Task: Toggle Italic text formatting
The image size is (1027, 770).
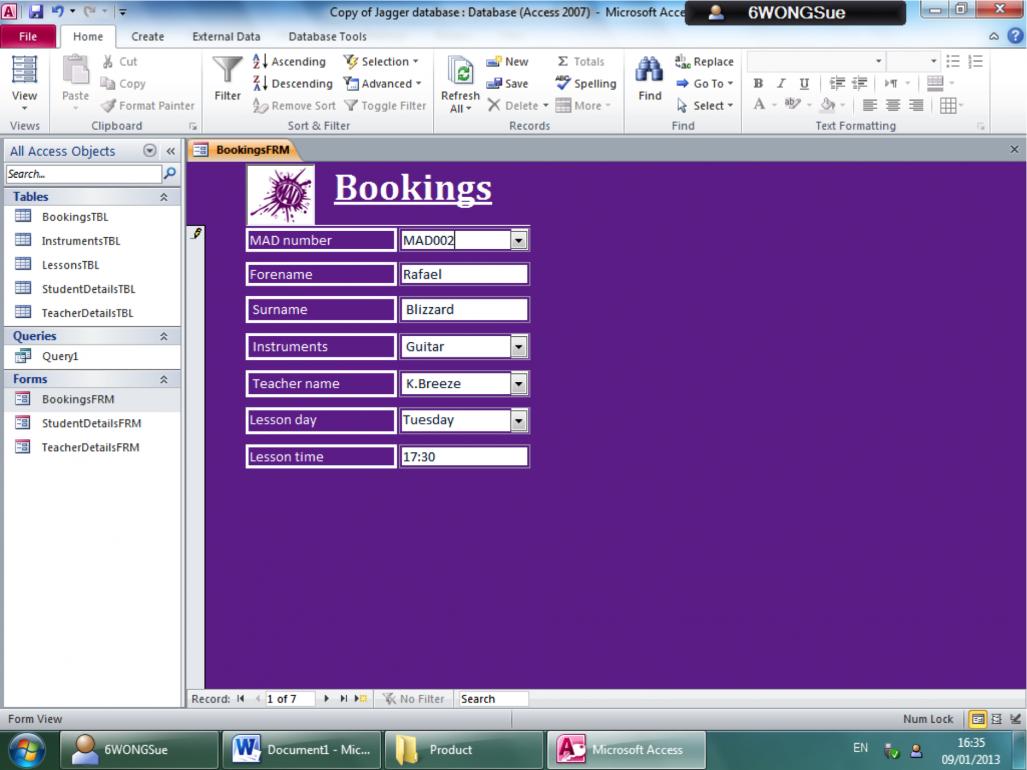Action: [x=781, y=84]
